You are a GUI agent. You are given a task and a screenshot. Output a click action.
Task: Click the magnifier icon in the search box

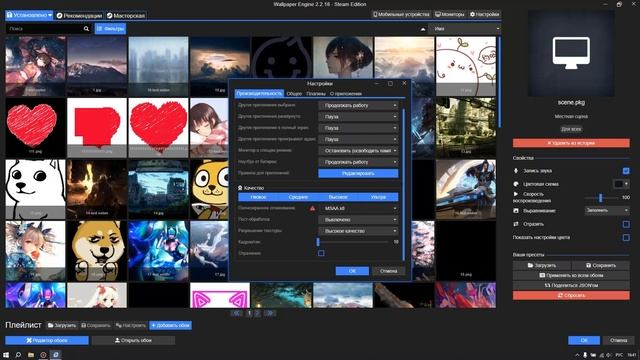86,29
